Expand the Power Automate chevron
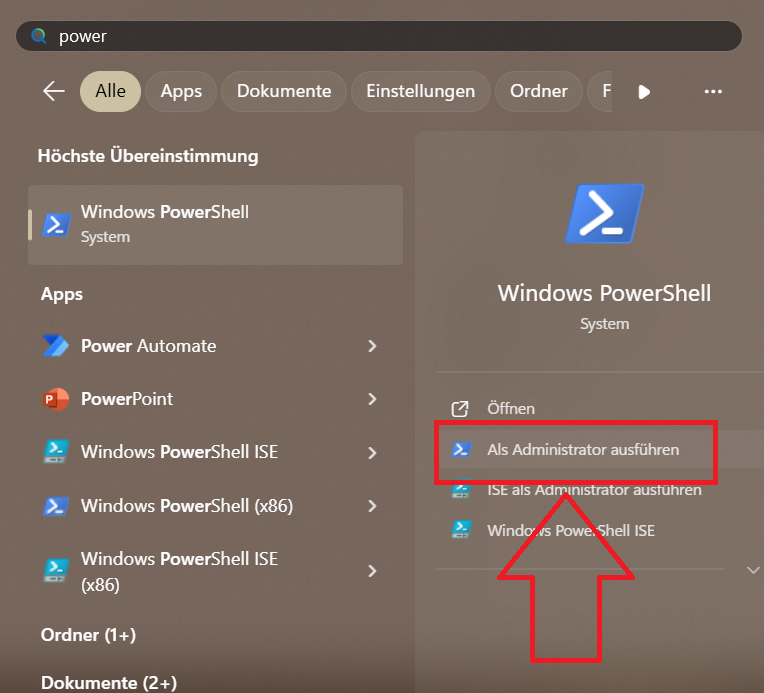Viewport: 764px width, 693px height. pos(372,346)
